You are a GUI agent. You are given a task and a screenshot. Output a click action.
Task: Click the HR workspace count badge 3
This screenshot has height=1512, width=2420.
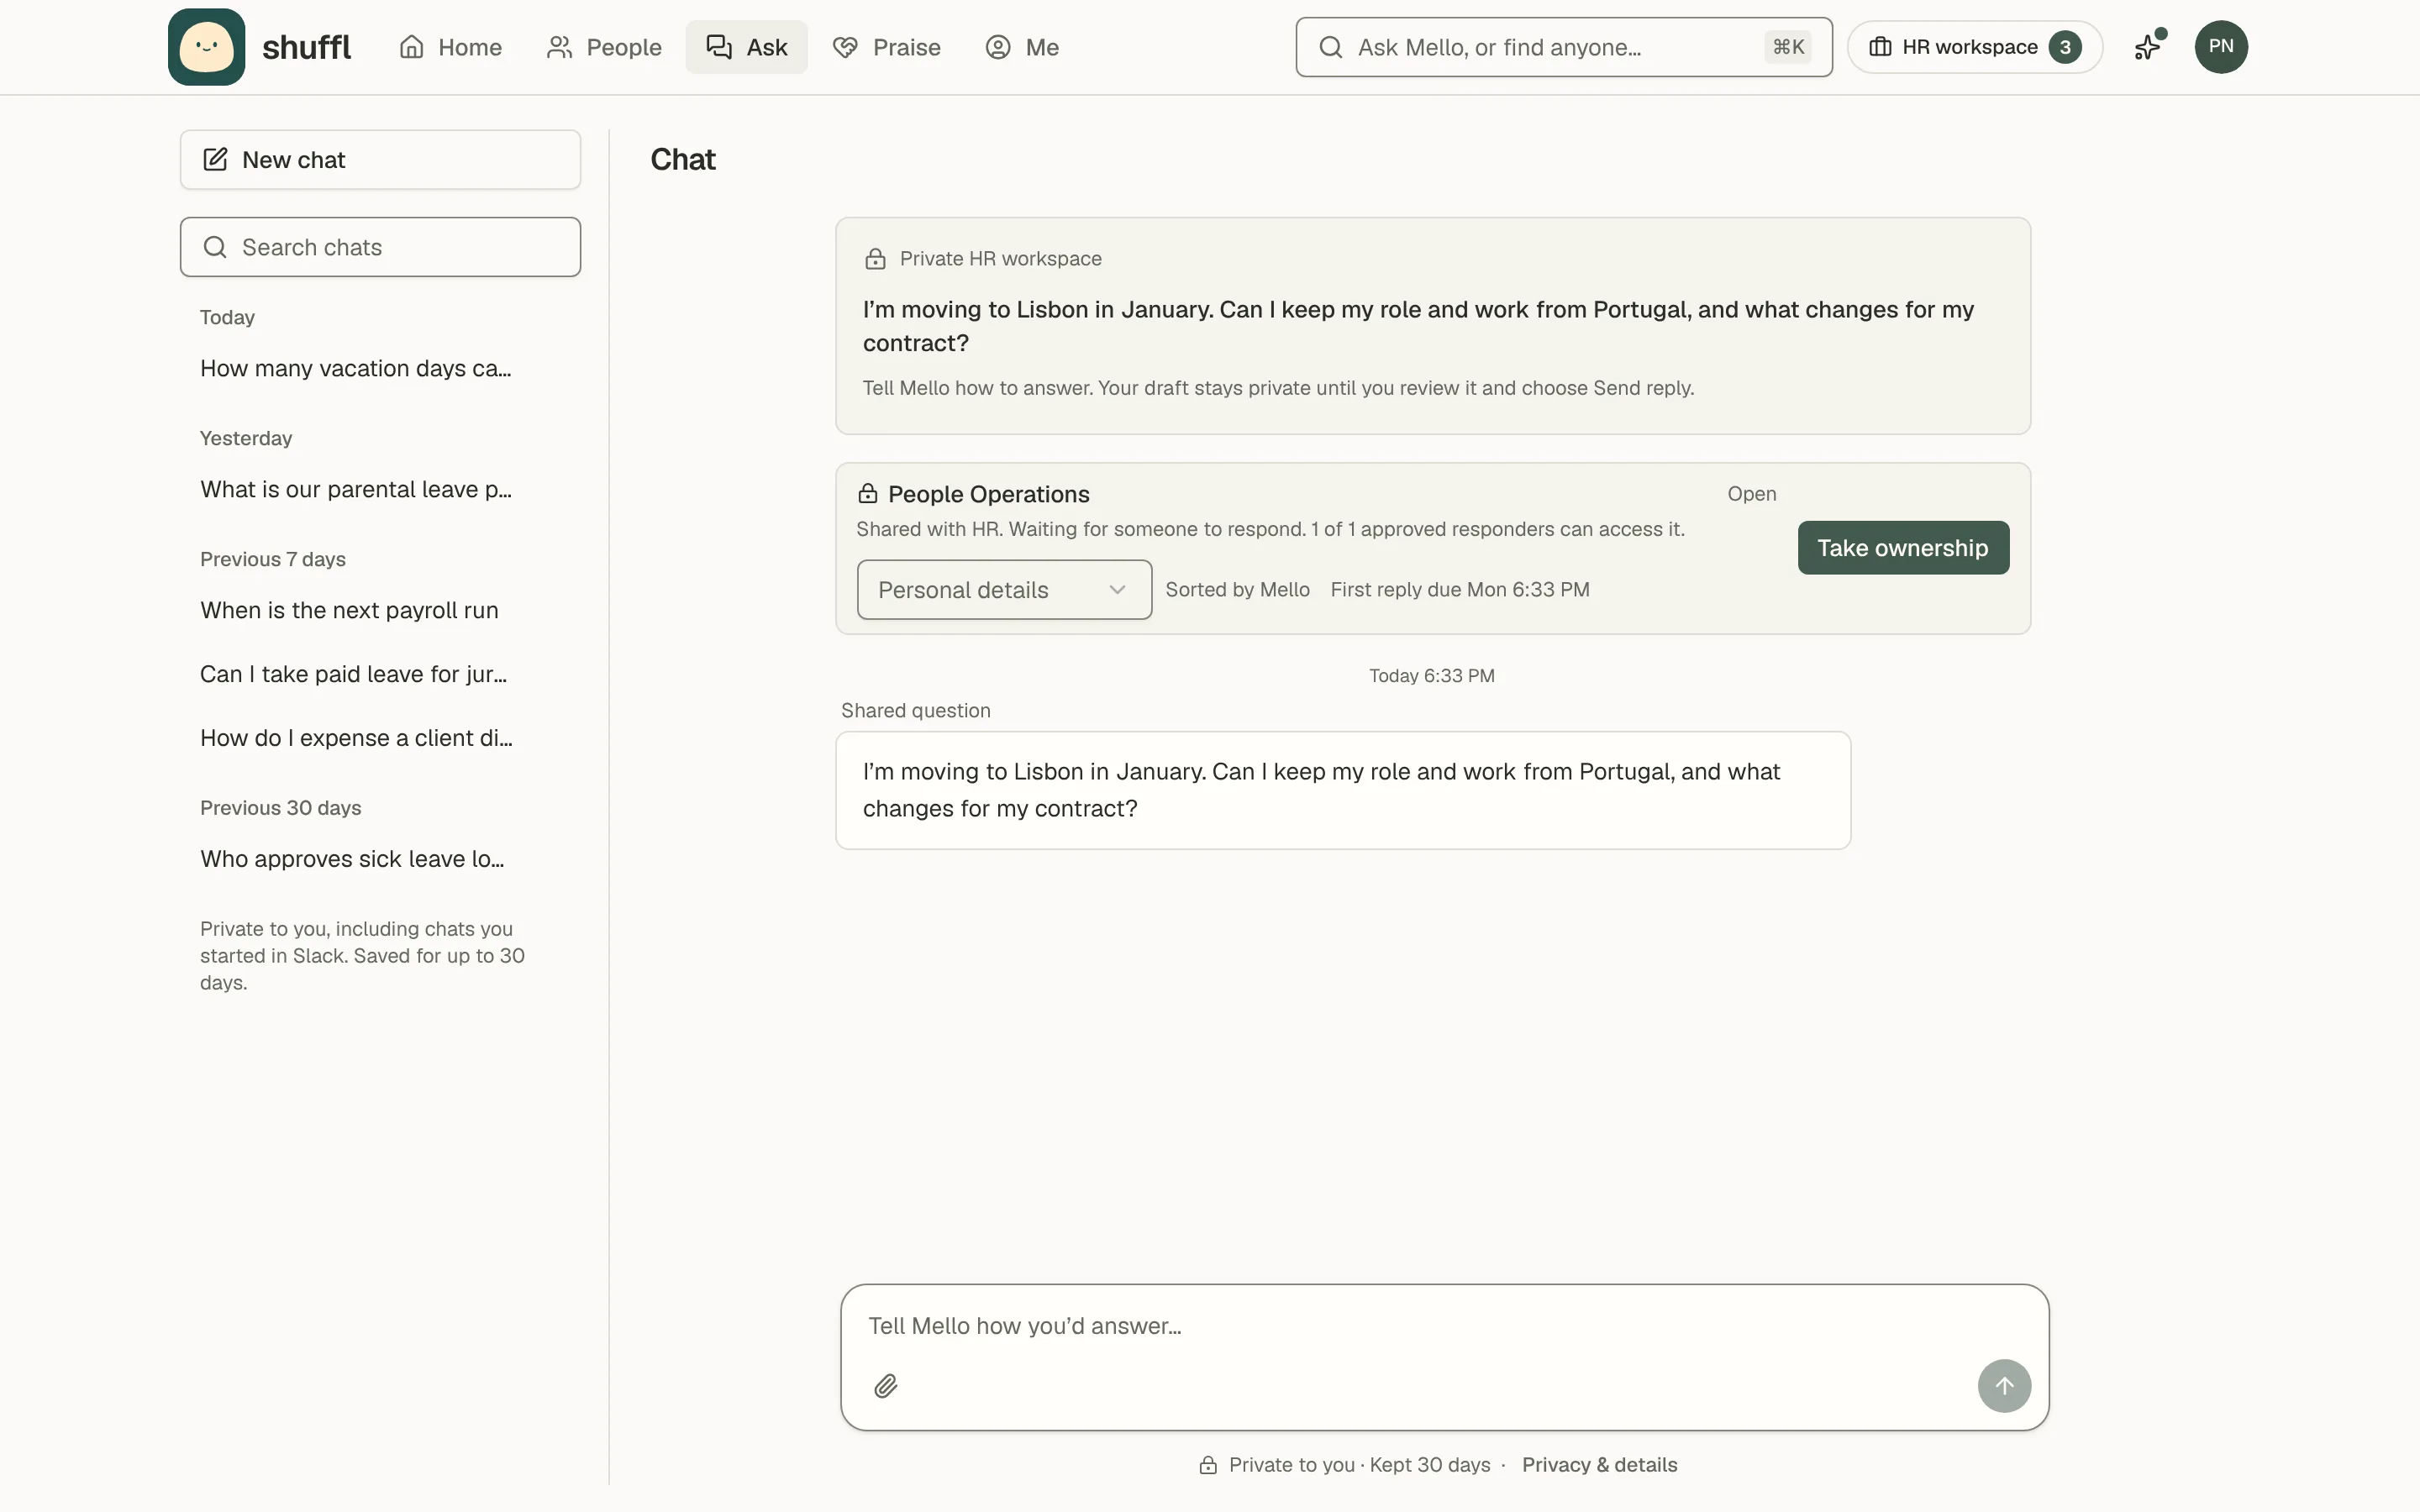coord(2064,47)
